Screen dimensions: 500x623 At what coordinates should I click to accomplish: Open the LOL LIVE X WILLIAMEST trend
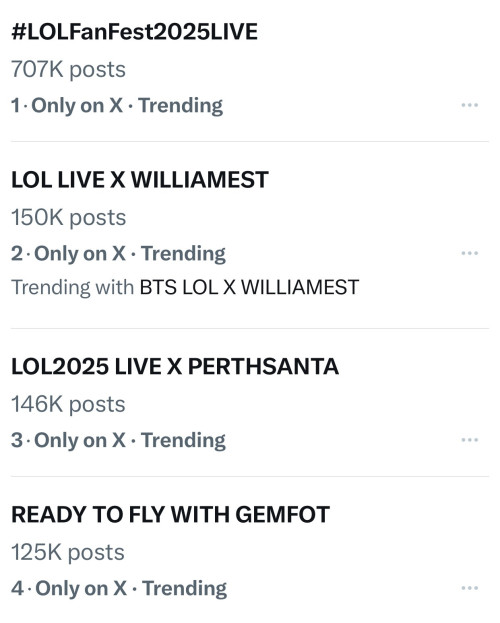point(140,180)
